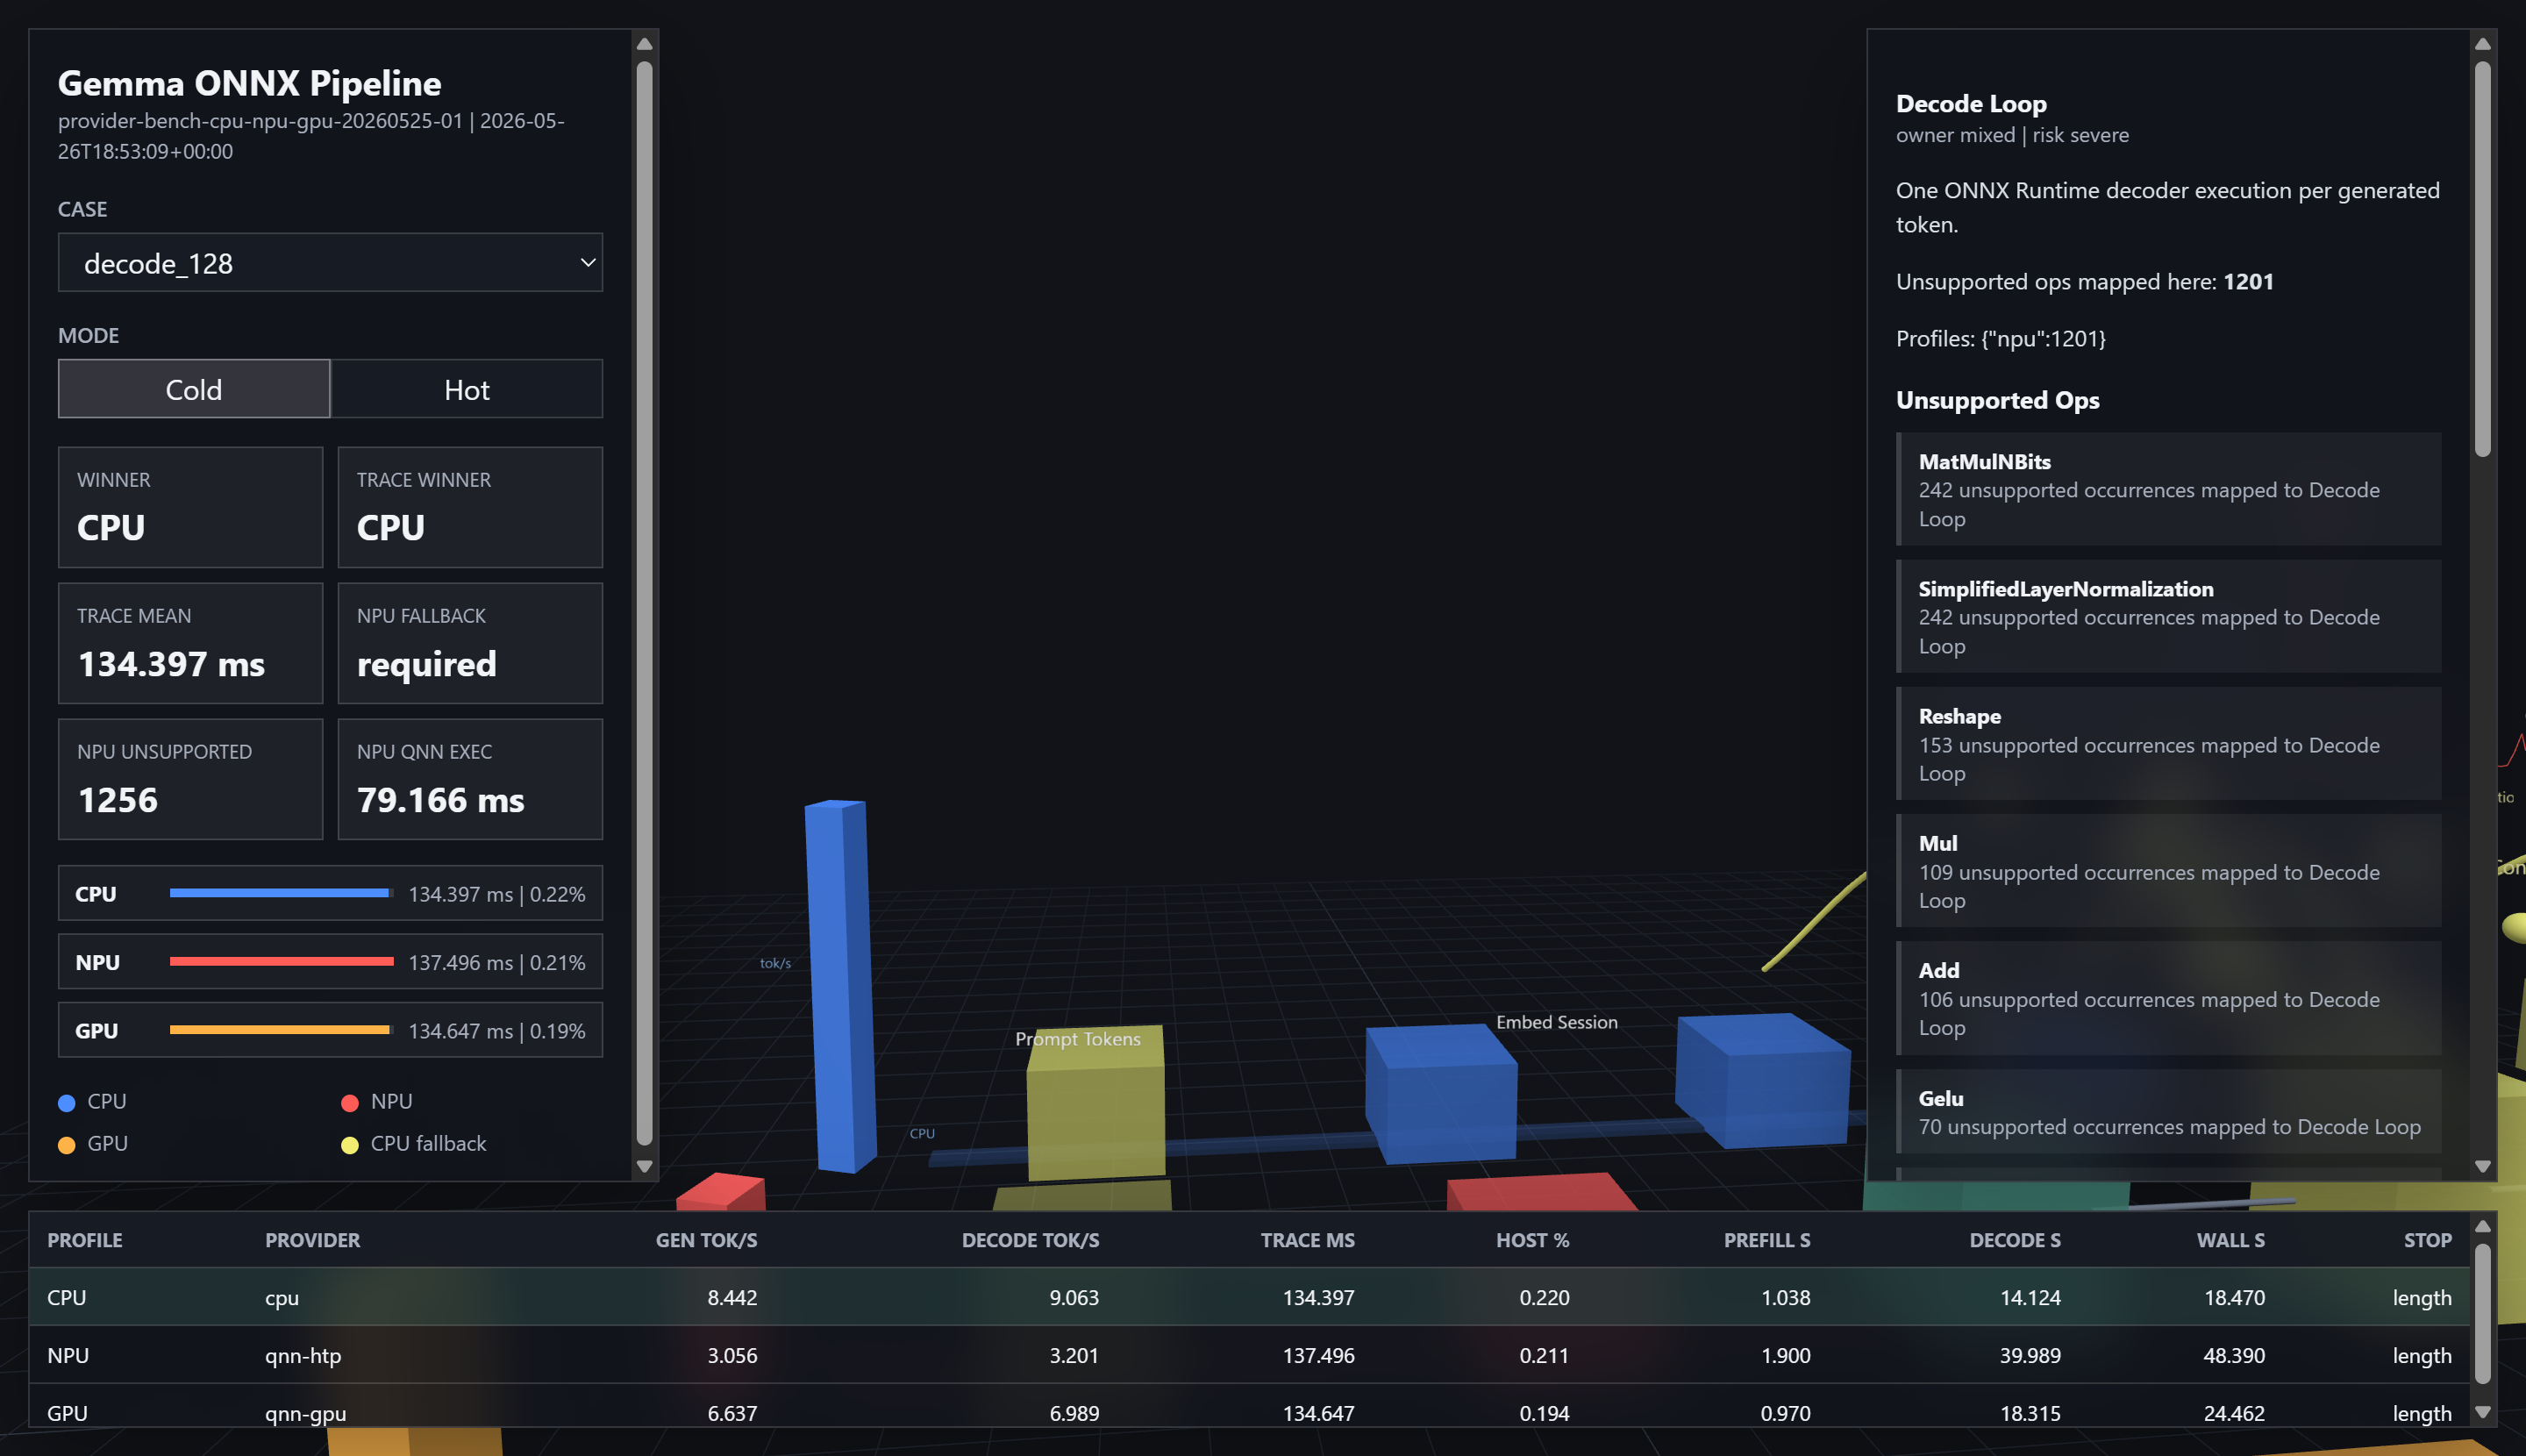Click the red NPU legend dot
This screenshot has width=2526, height=1456.
(x=350, y=1103)
